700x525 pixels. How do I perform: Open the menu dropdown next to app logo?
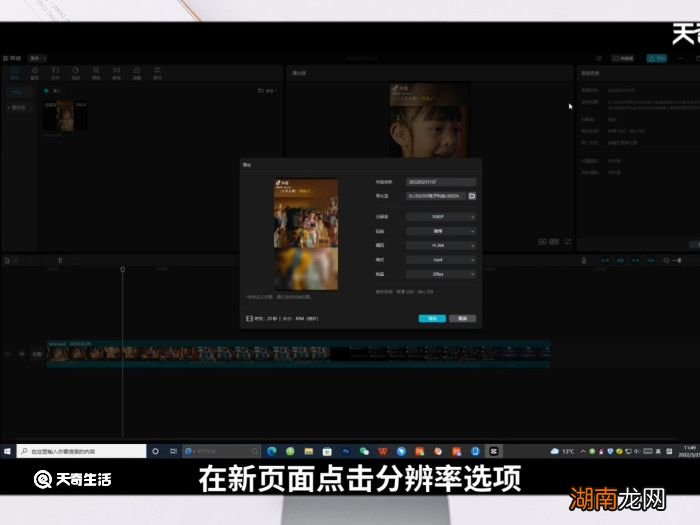click(x=38, y=58)
